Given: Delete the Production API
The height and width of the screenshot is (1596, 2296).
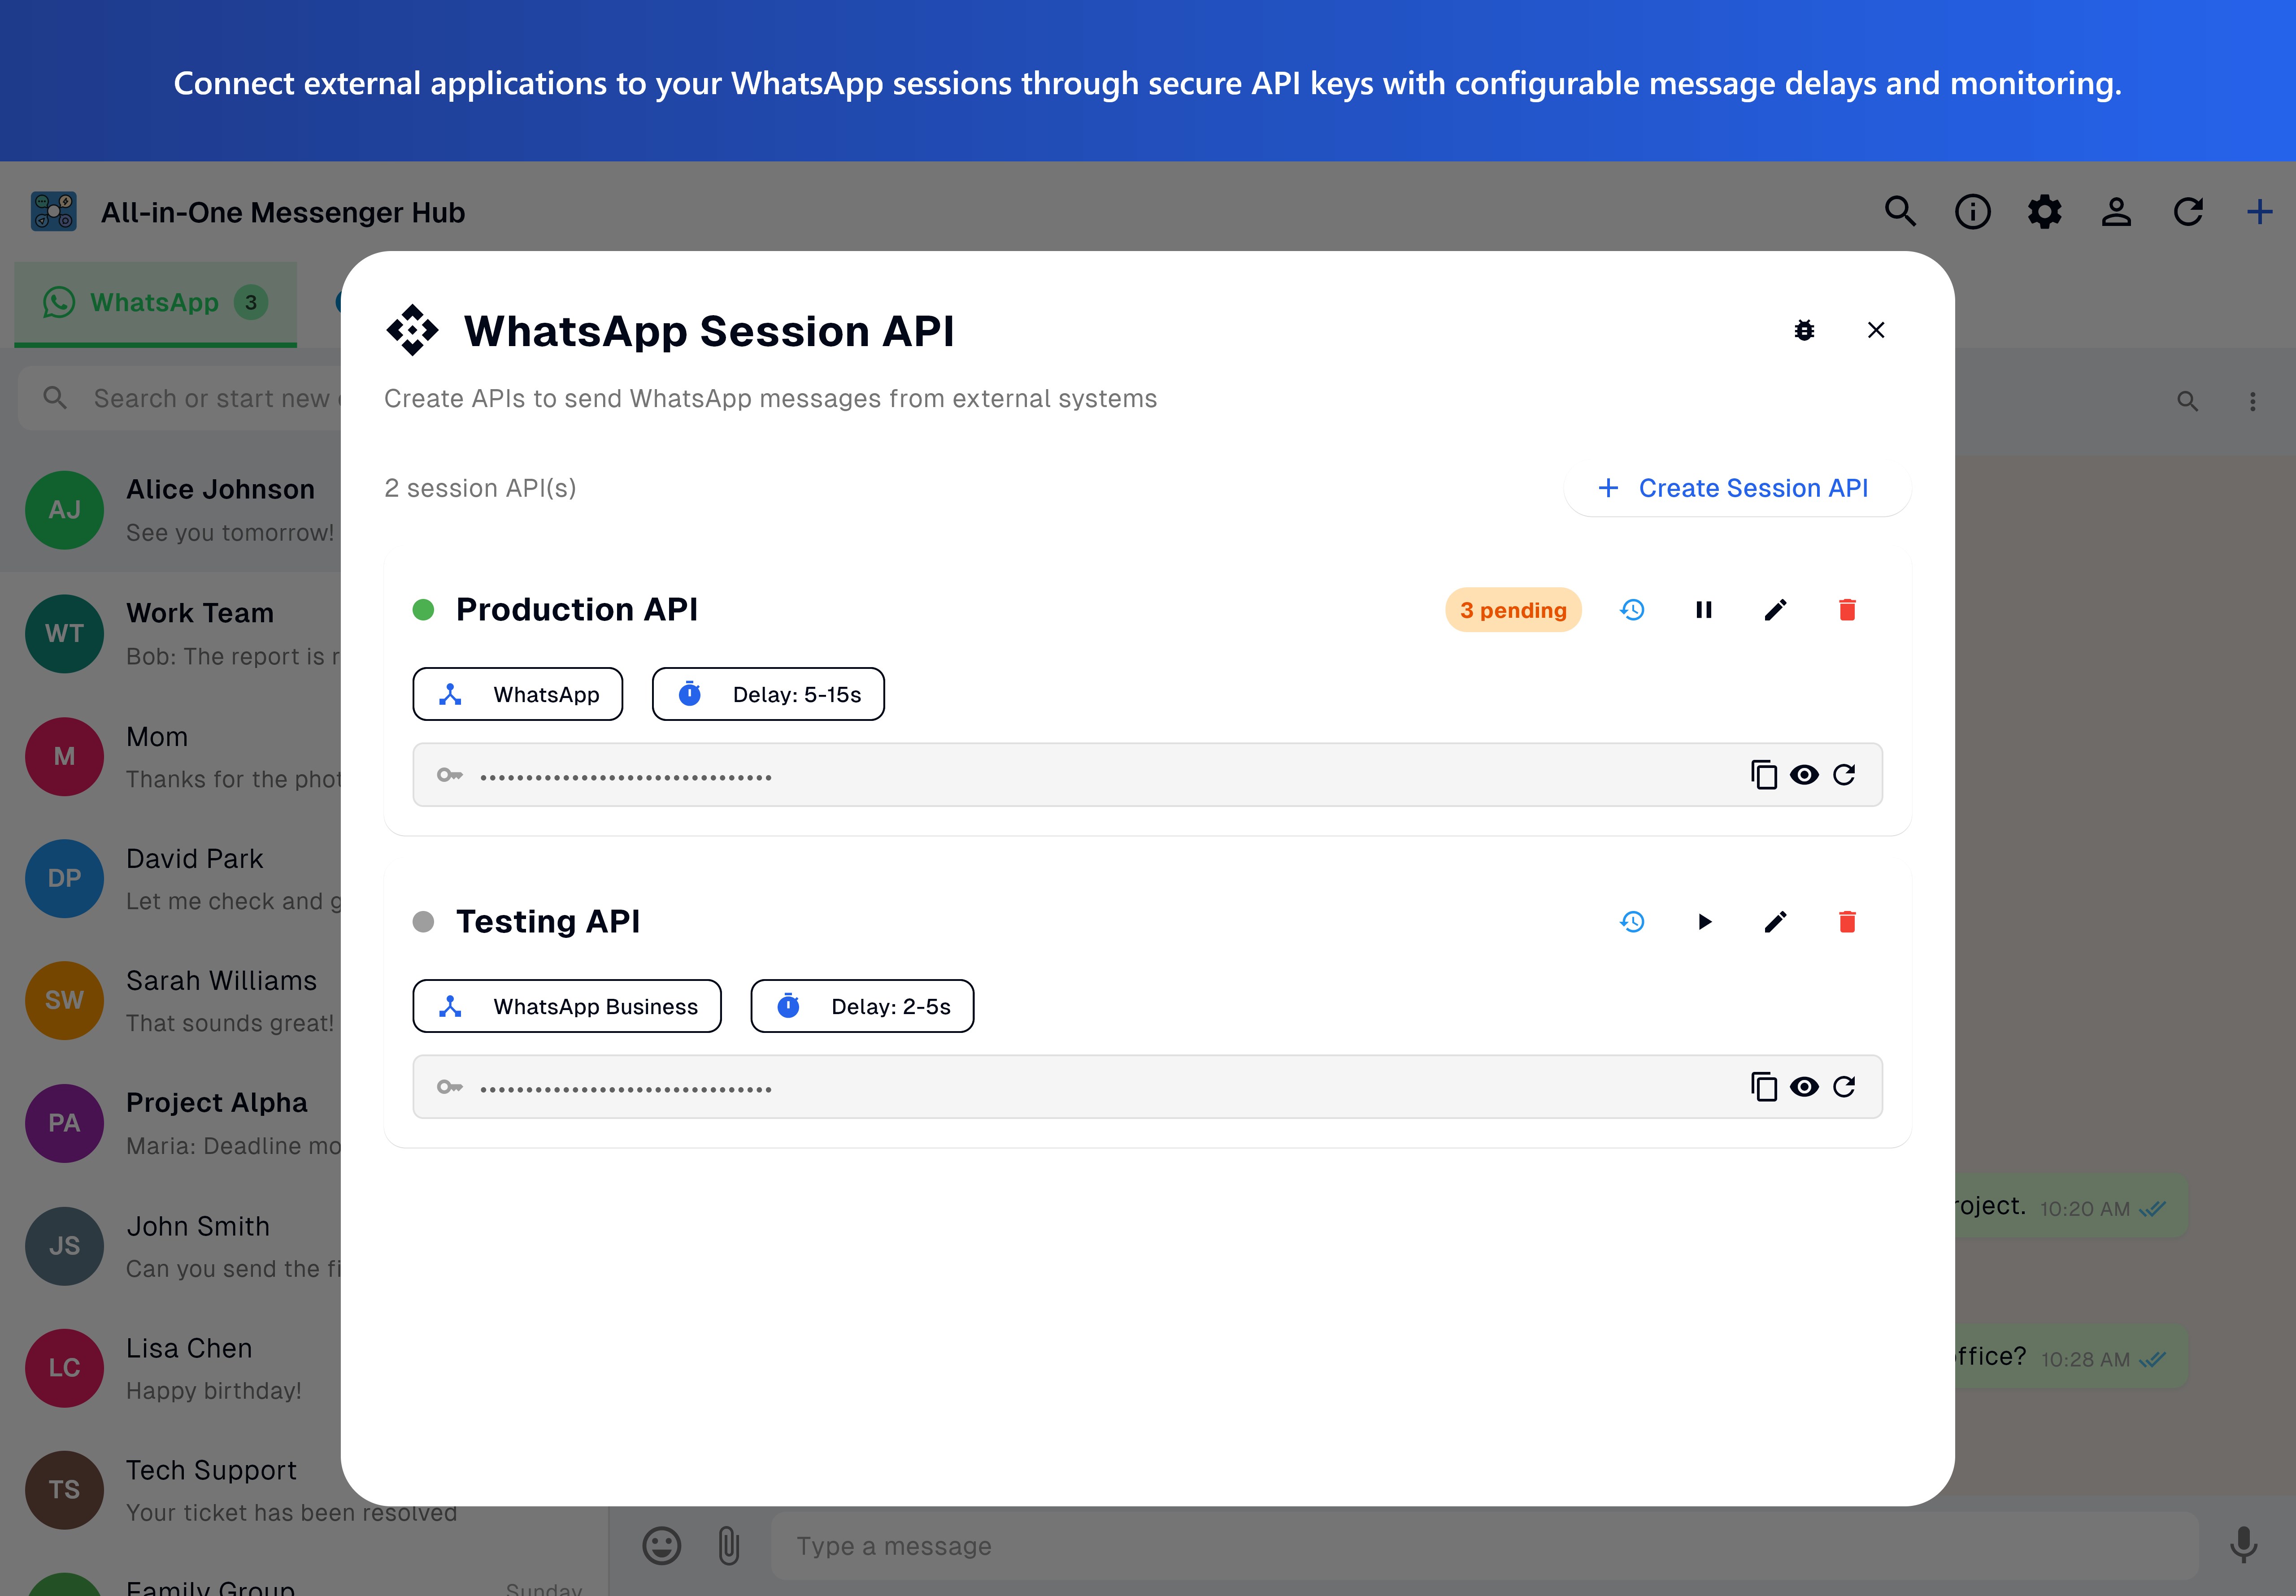Looking at the screenshot, I should coord(1847,610).
